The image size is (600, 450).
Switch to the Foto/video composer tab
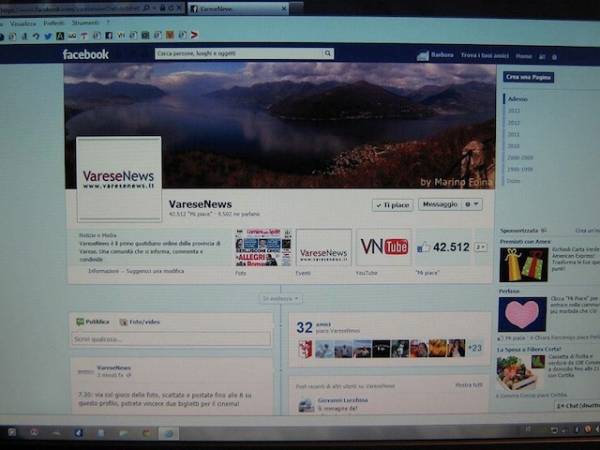[140, 322]
